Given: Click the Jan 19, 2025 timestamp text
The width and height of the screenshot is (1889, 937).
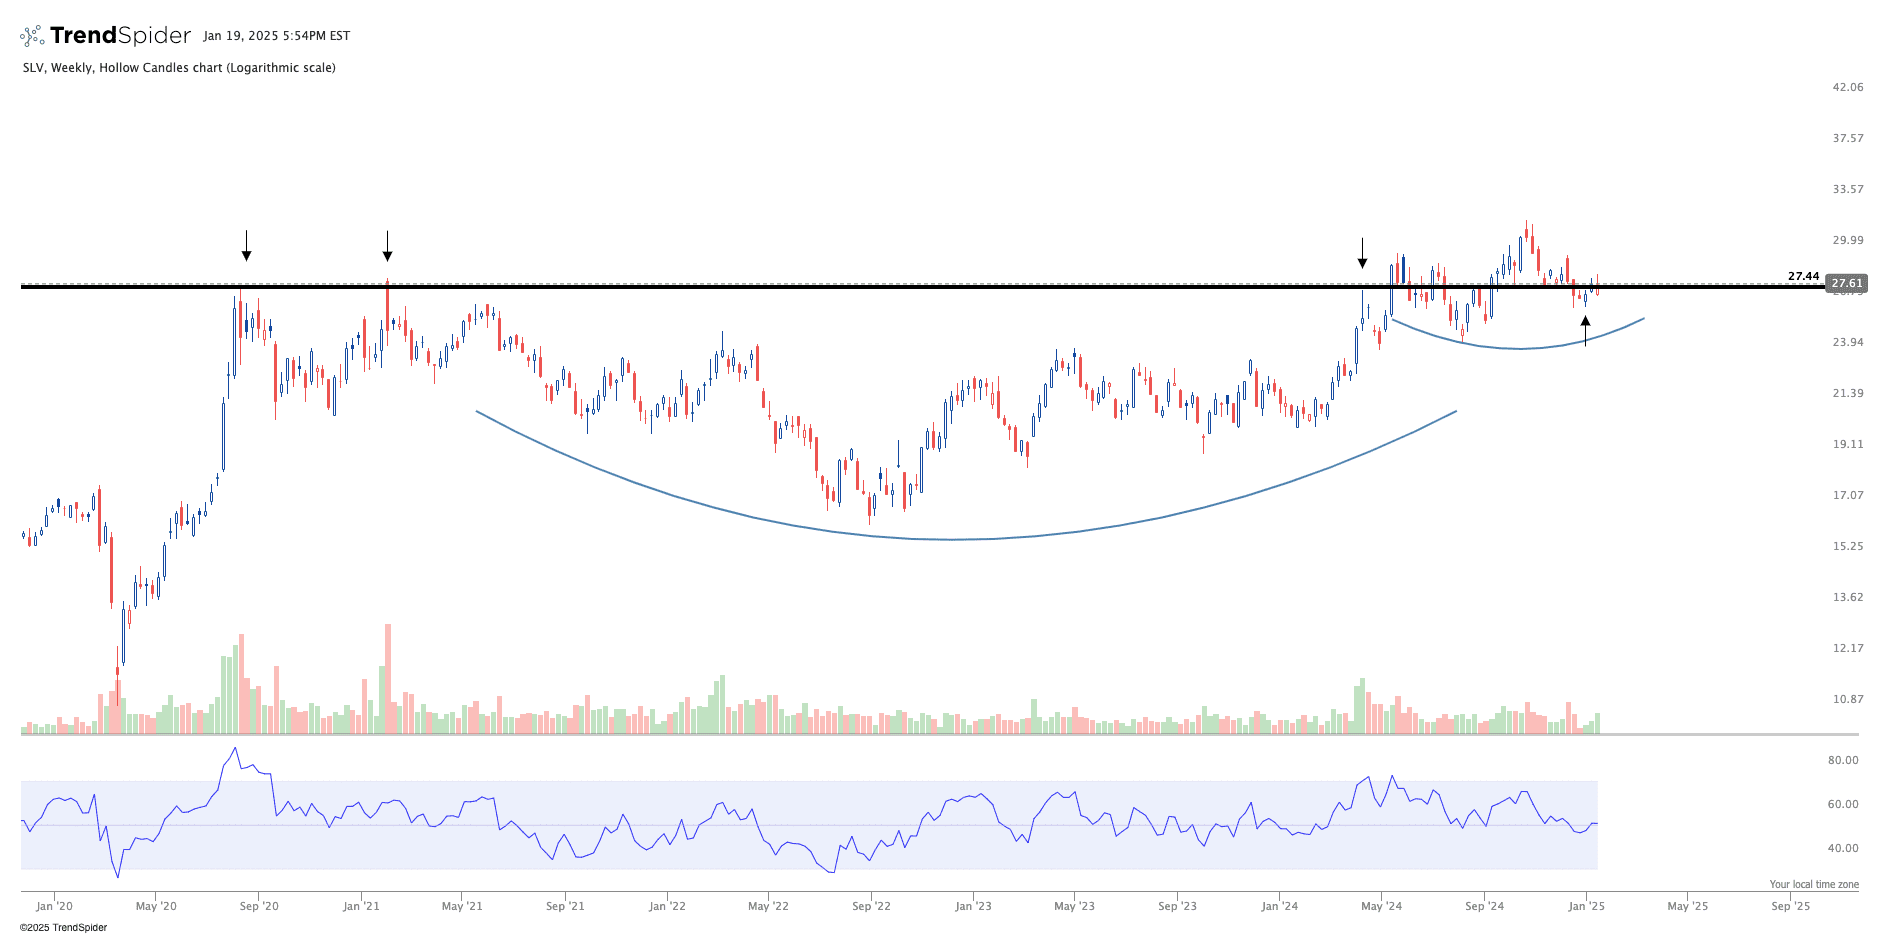Looking at the screenshot, I should (276, 36).
